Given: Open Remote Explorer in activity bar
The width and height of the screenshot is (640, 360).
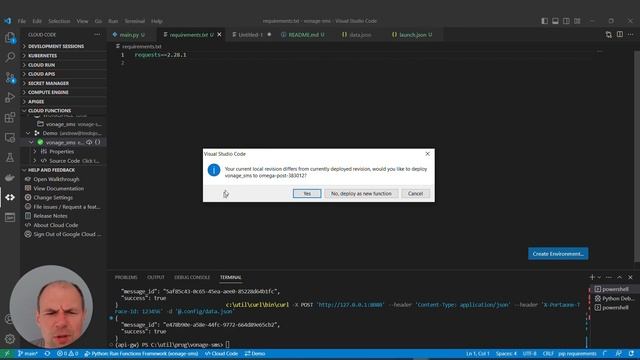Looking at the screenshot, I should [10, 138].
